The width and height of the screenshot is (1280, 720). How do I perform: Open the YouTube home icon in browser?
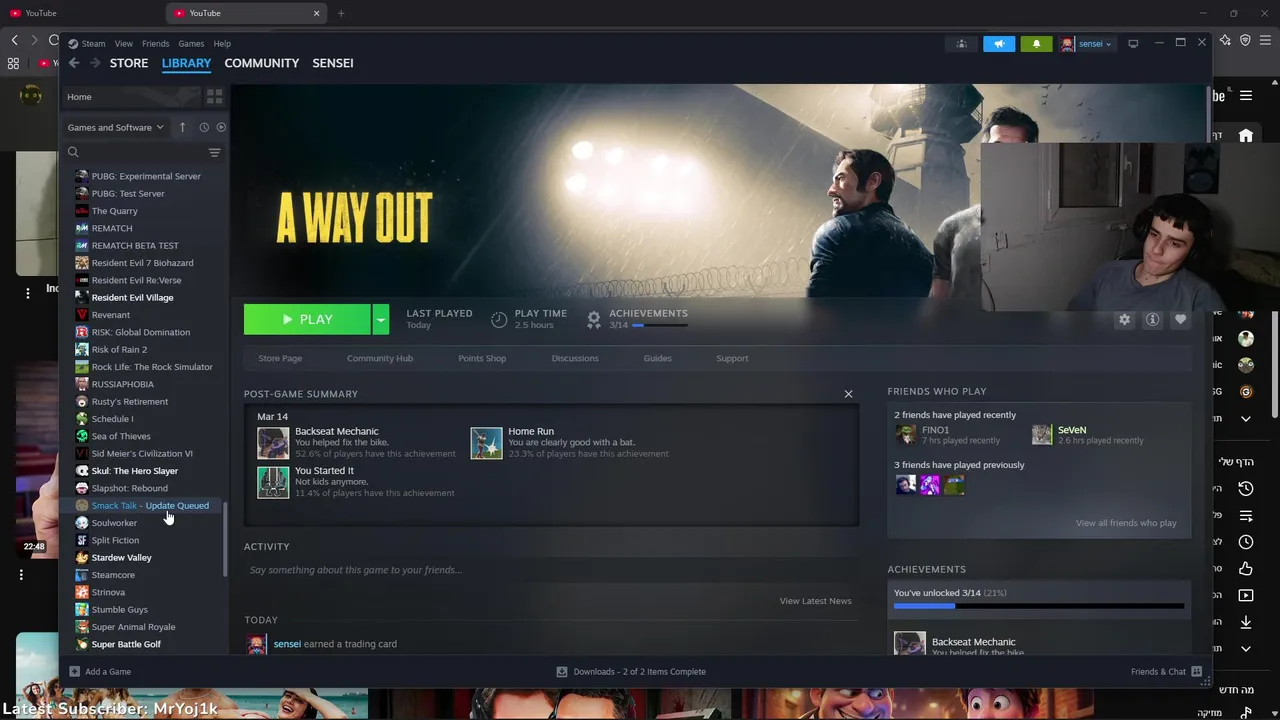(1245, 136)
